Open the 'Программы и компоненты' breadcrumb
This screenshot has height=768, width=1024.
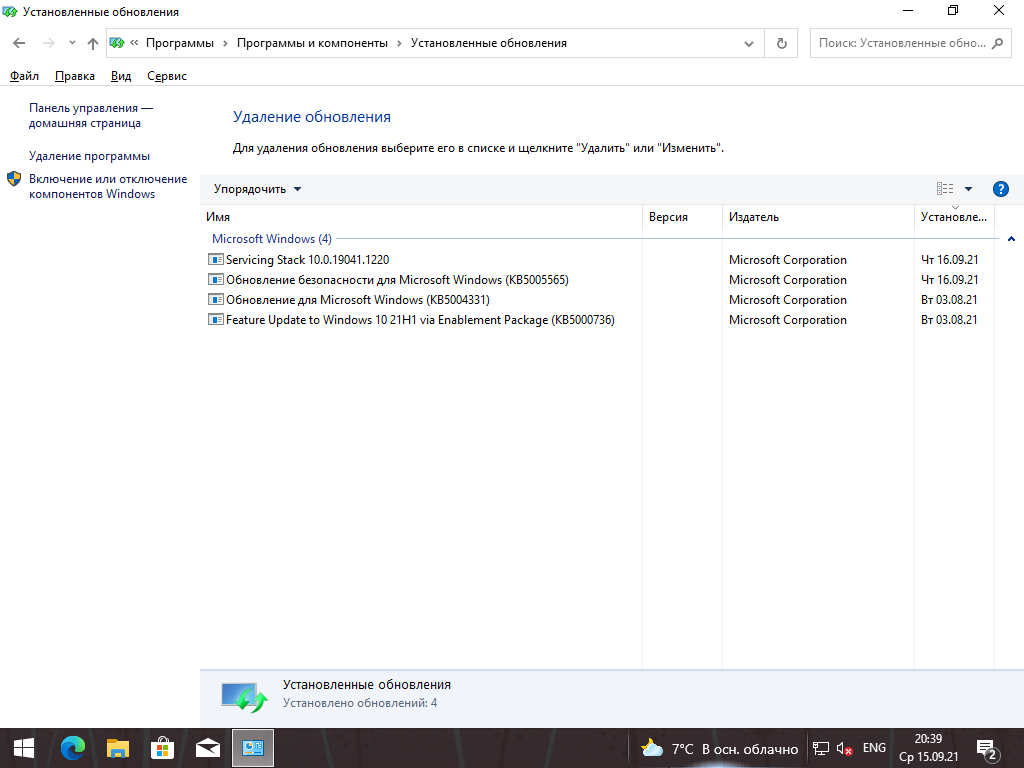[x=312, y=43]
